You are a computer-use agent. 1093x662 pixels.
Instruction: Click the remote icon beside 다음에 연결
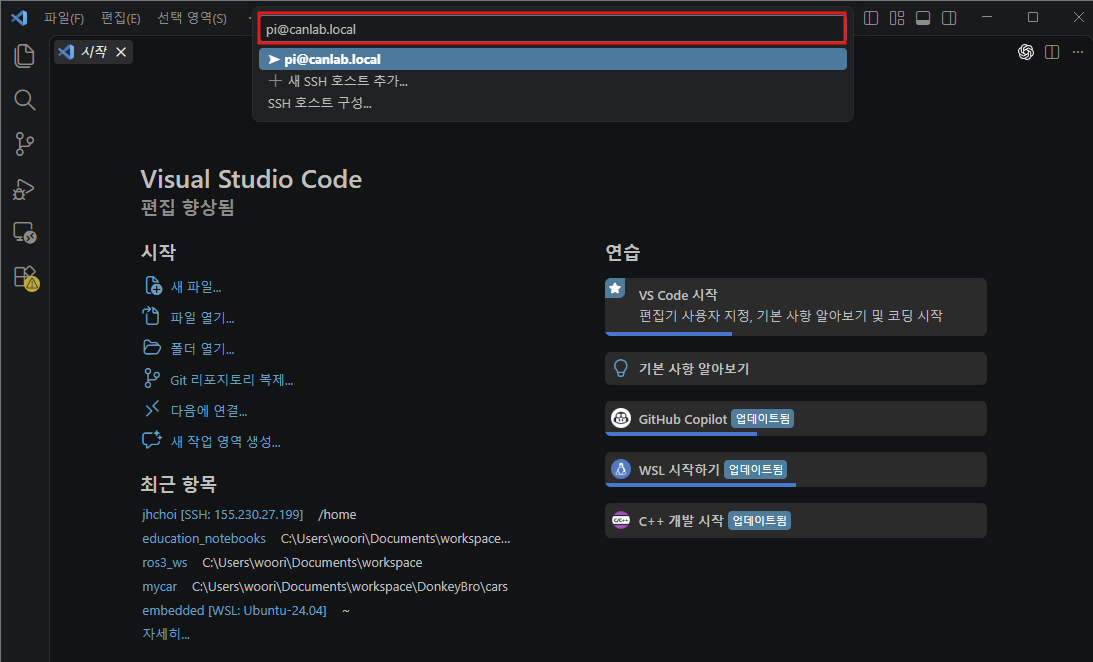pos(152,409)
